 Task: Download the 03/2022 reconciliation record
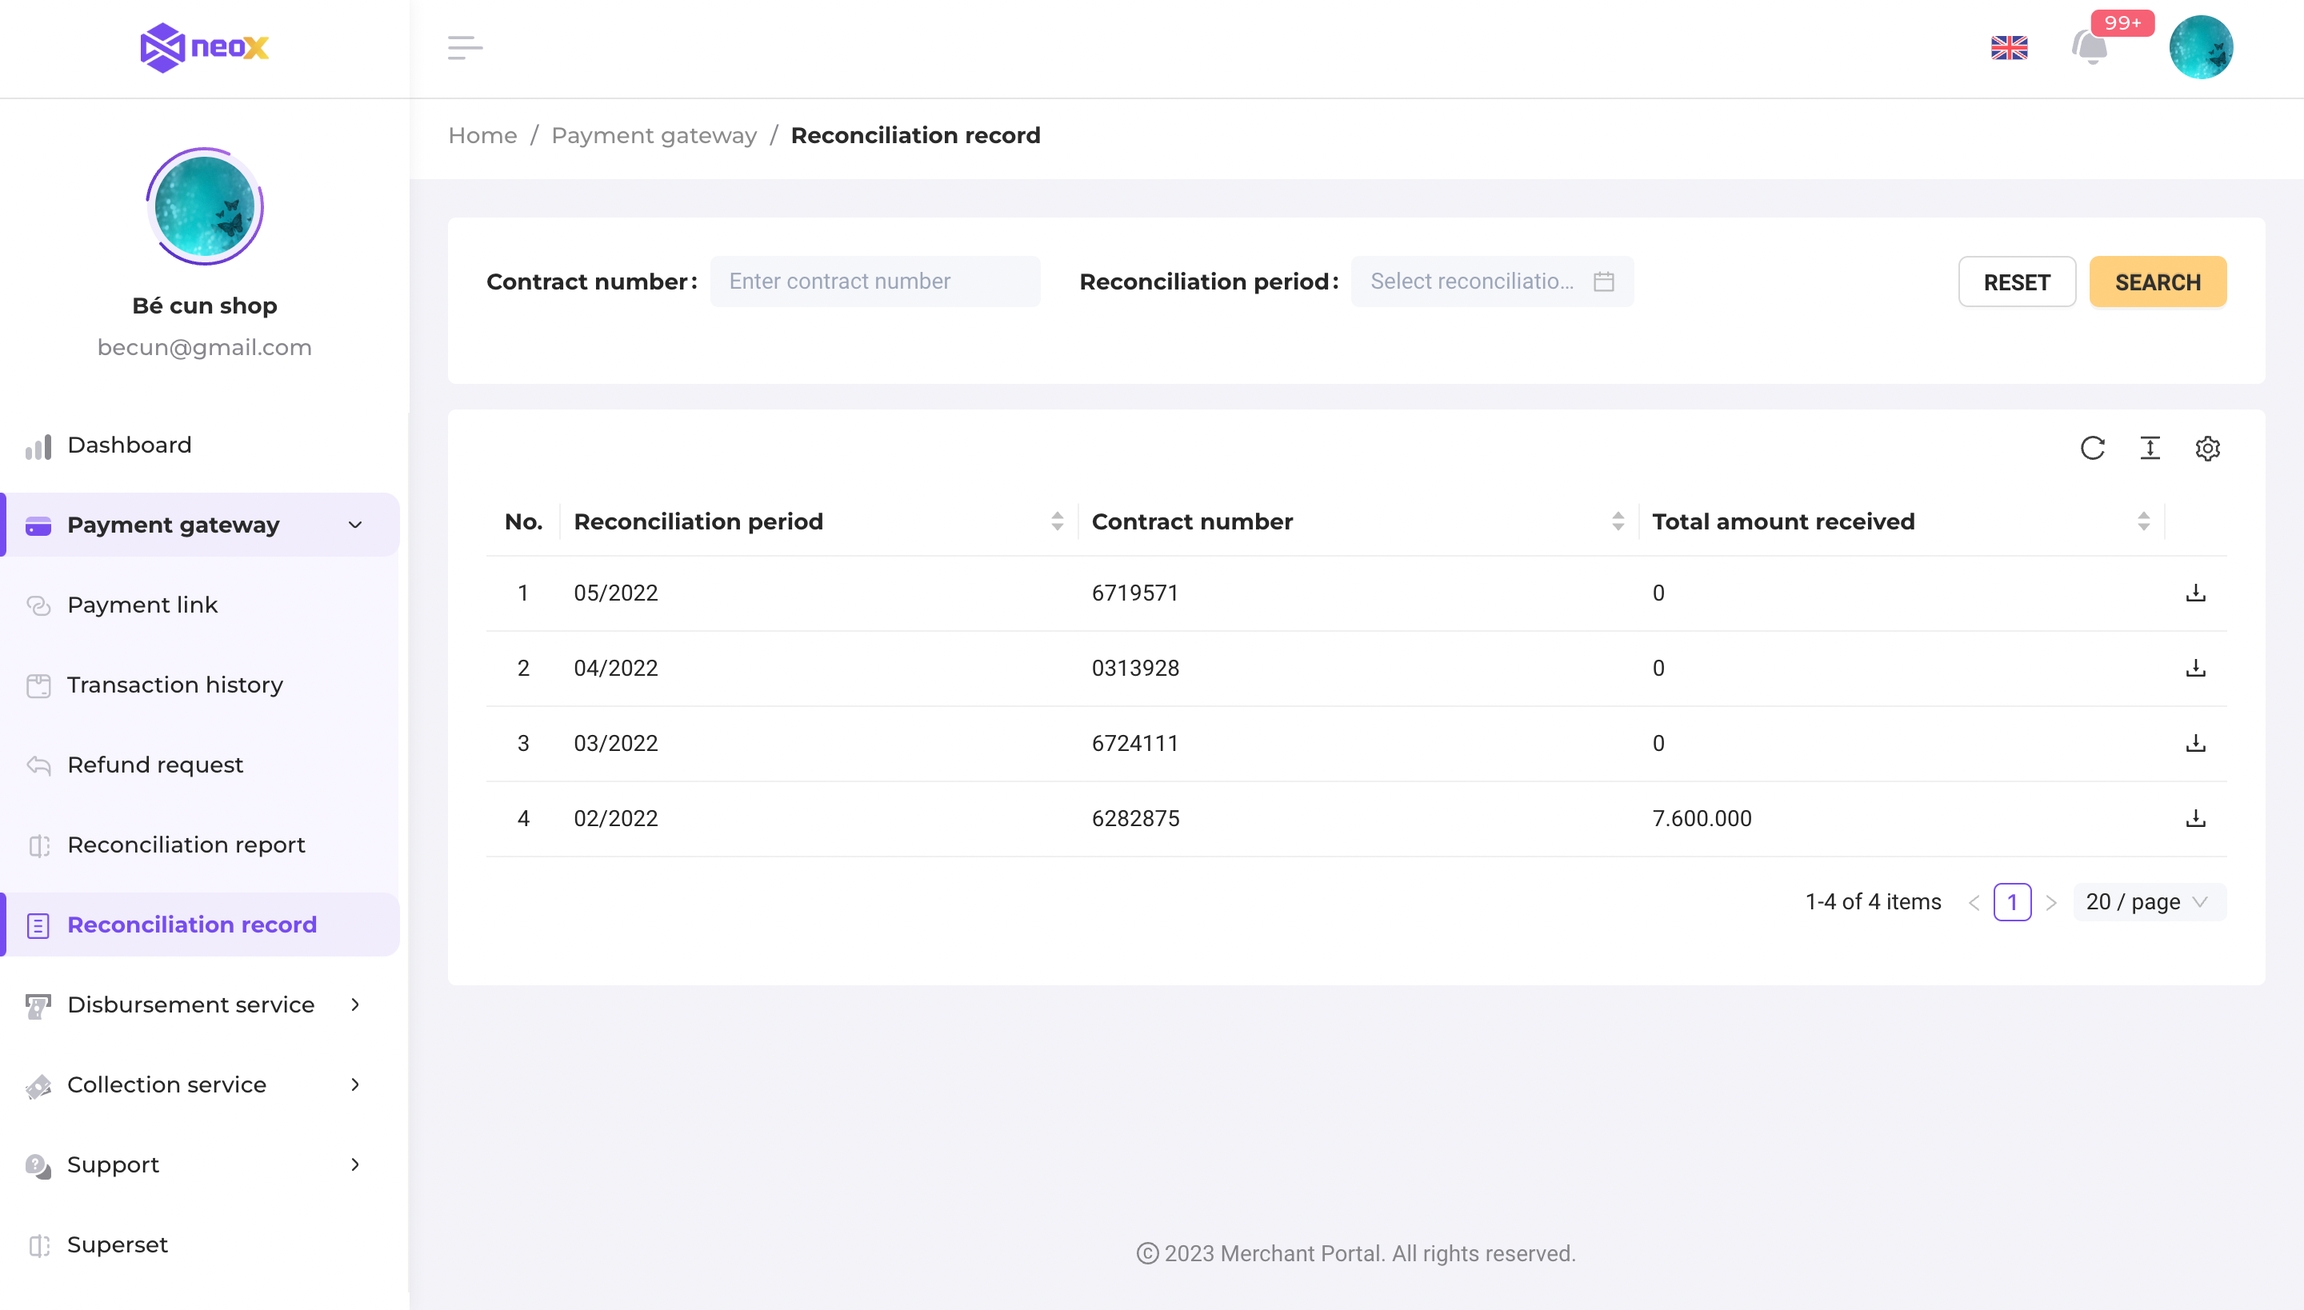pos(2195,743)
